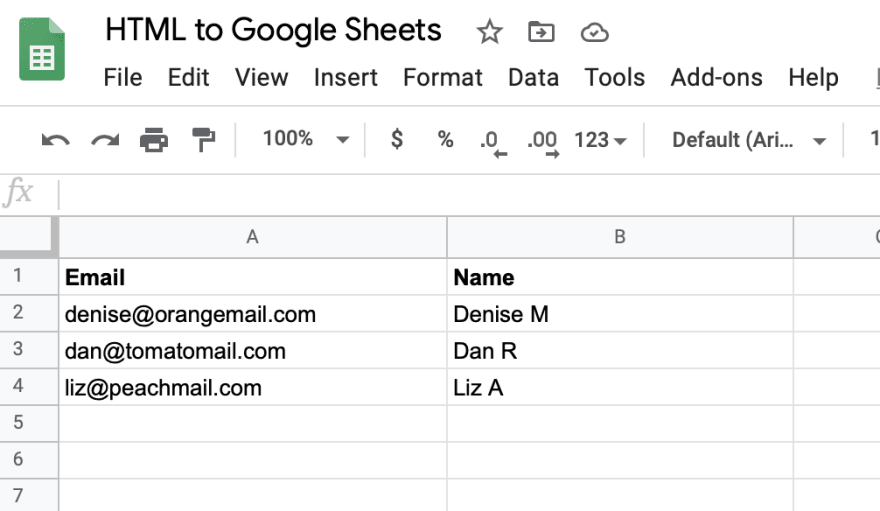The image size is (880, 511).
Task: Select empty cell B6
Action: [x=620, y=460]
